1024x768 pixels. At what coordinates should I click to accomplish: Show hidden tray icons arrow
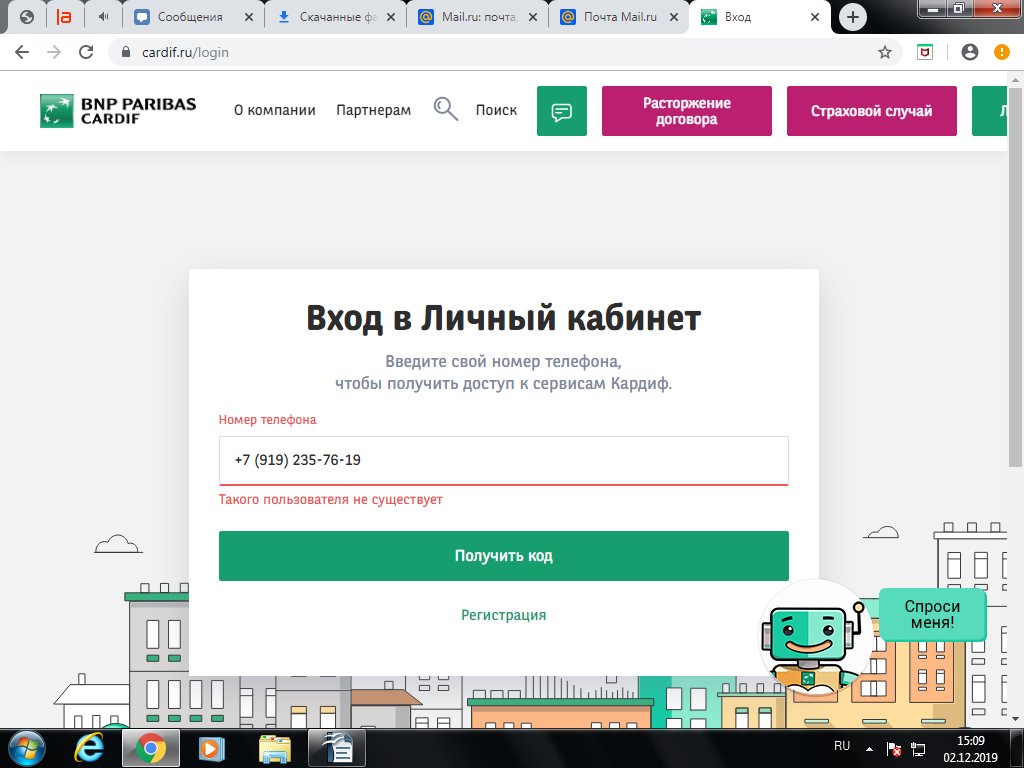869,748
